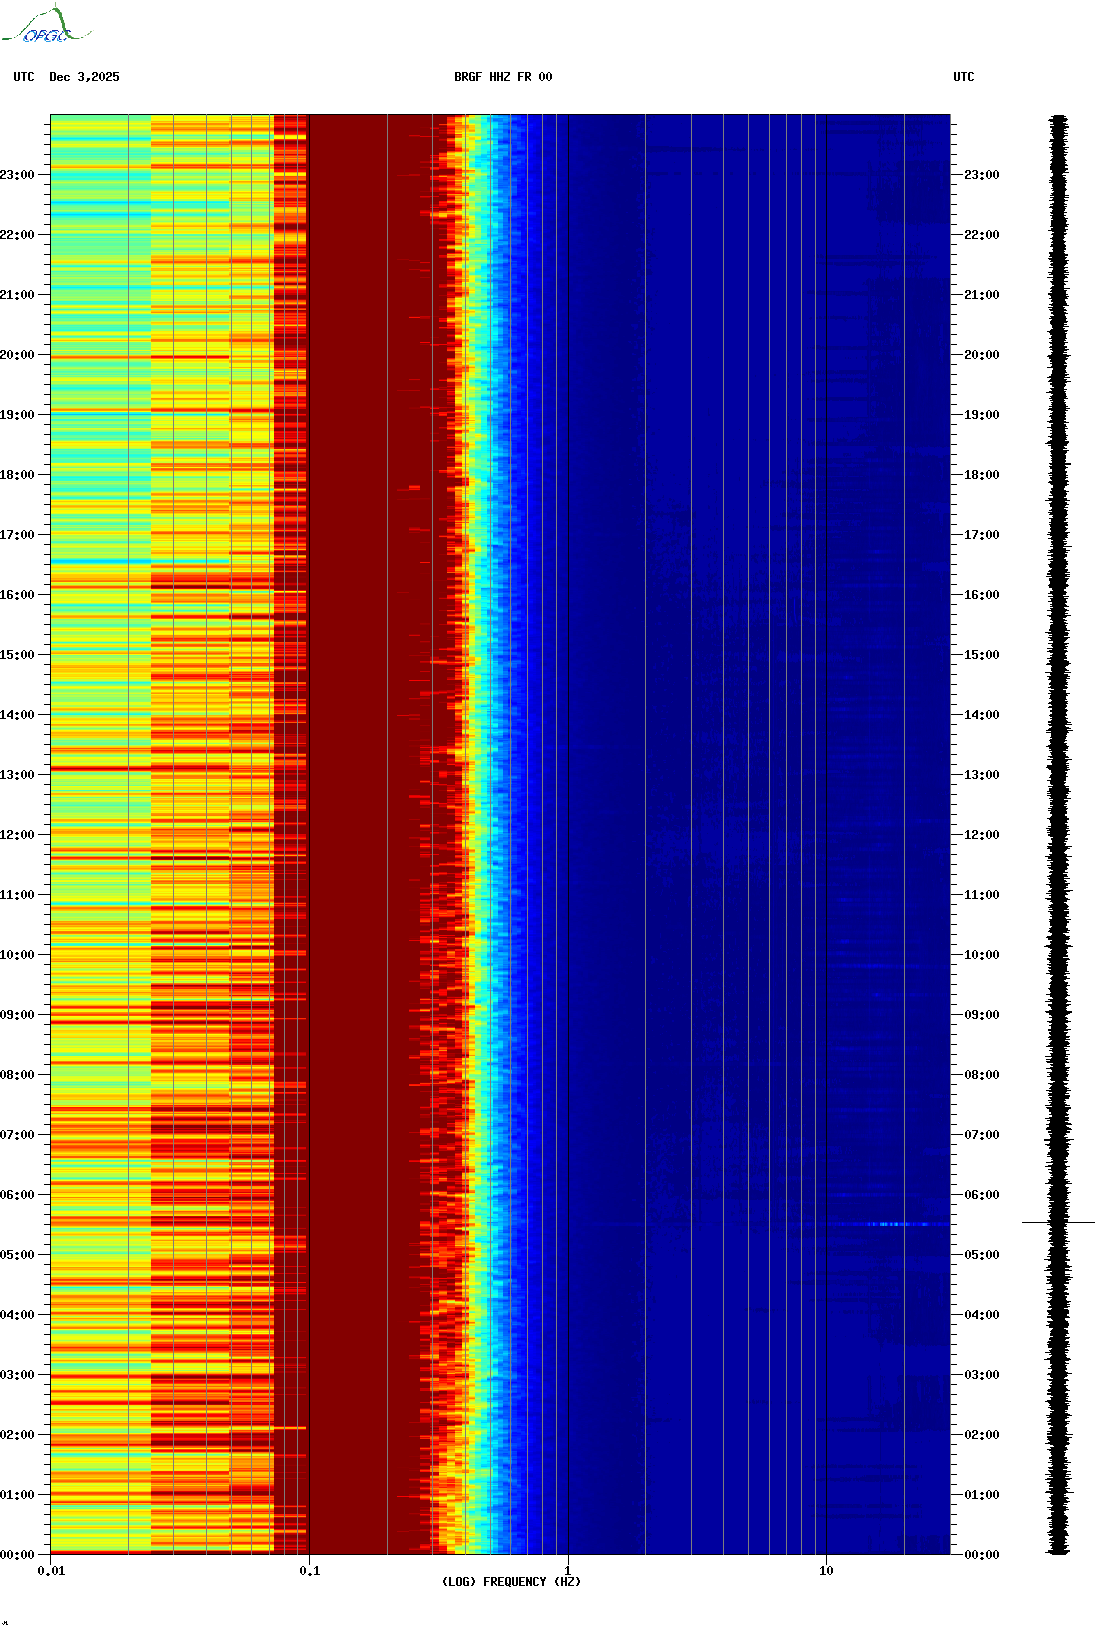Screen dimensions: 1102x1634
Task: Click the 0.1 frequency axis tick label
Action: coord(309,1570)
